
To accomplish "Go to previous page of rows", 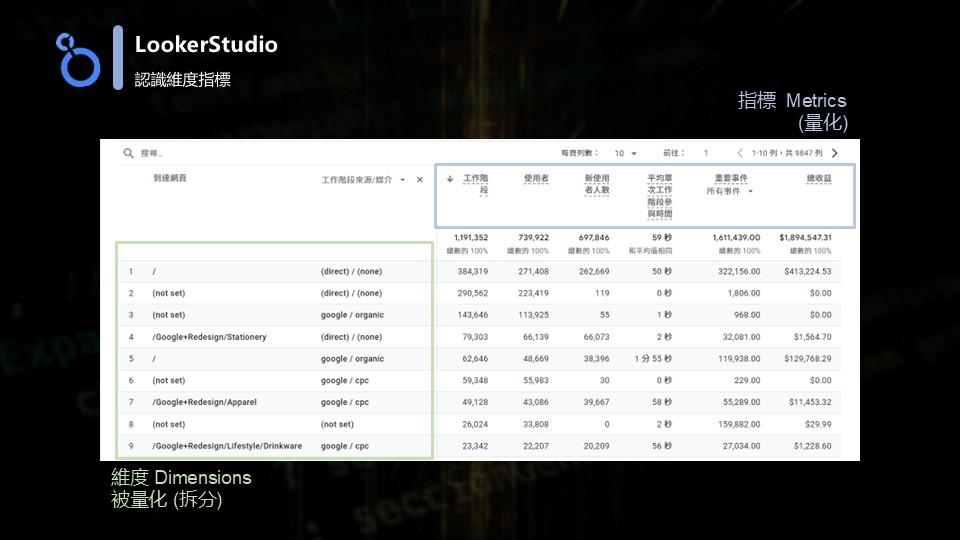I will coord(740,153).
